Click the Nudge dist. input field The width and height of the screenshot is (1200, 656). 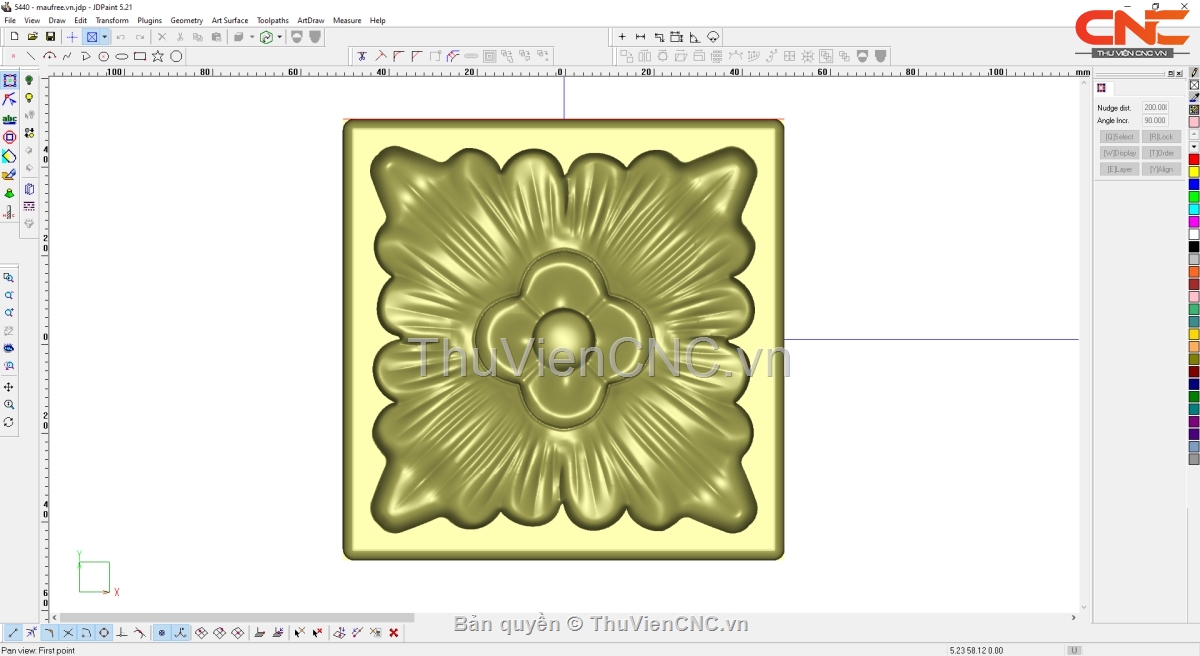click(1155, 107)
